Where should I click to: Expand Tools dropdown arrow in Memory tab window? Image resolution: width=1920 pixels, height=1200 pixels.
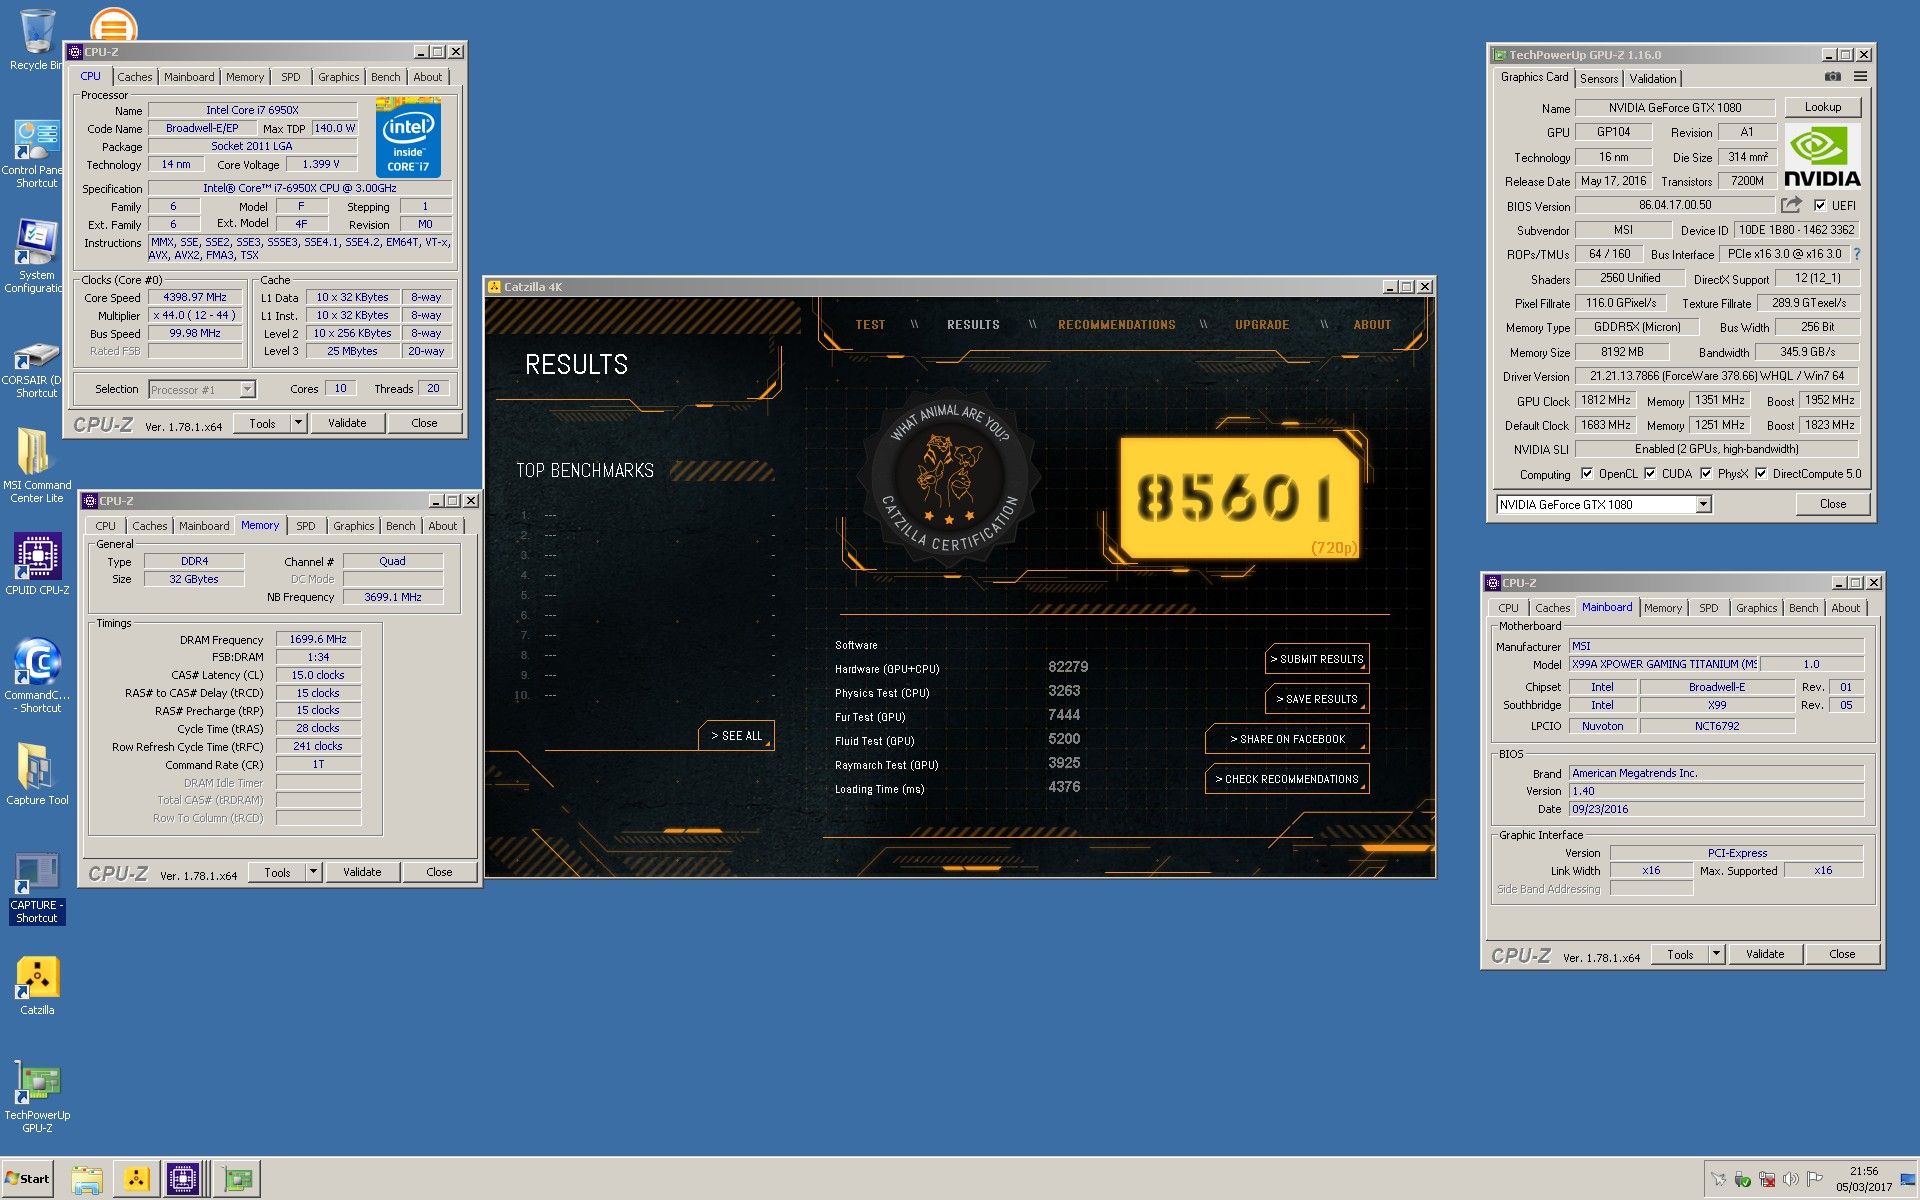coord(313,872)
